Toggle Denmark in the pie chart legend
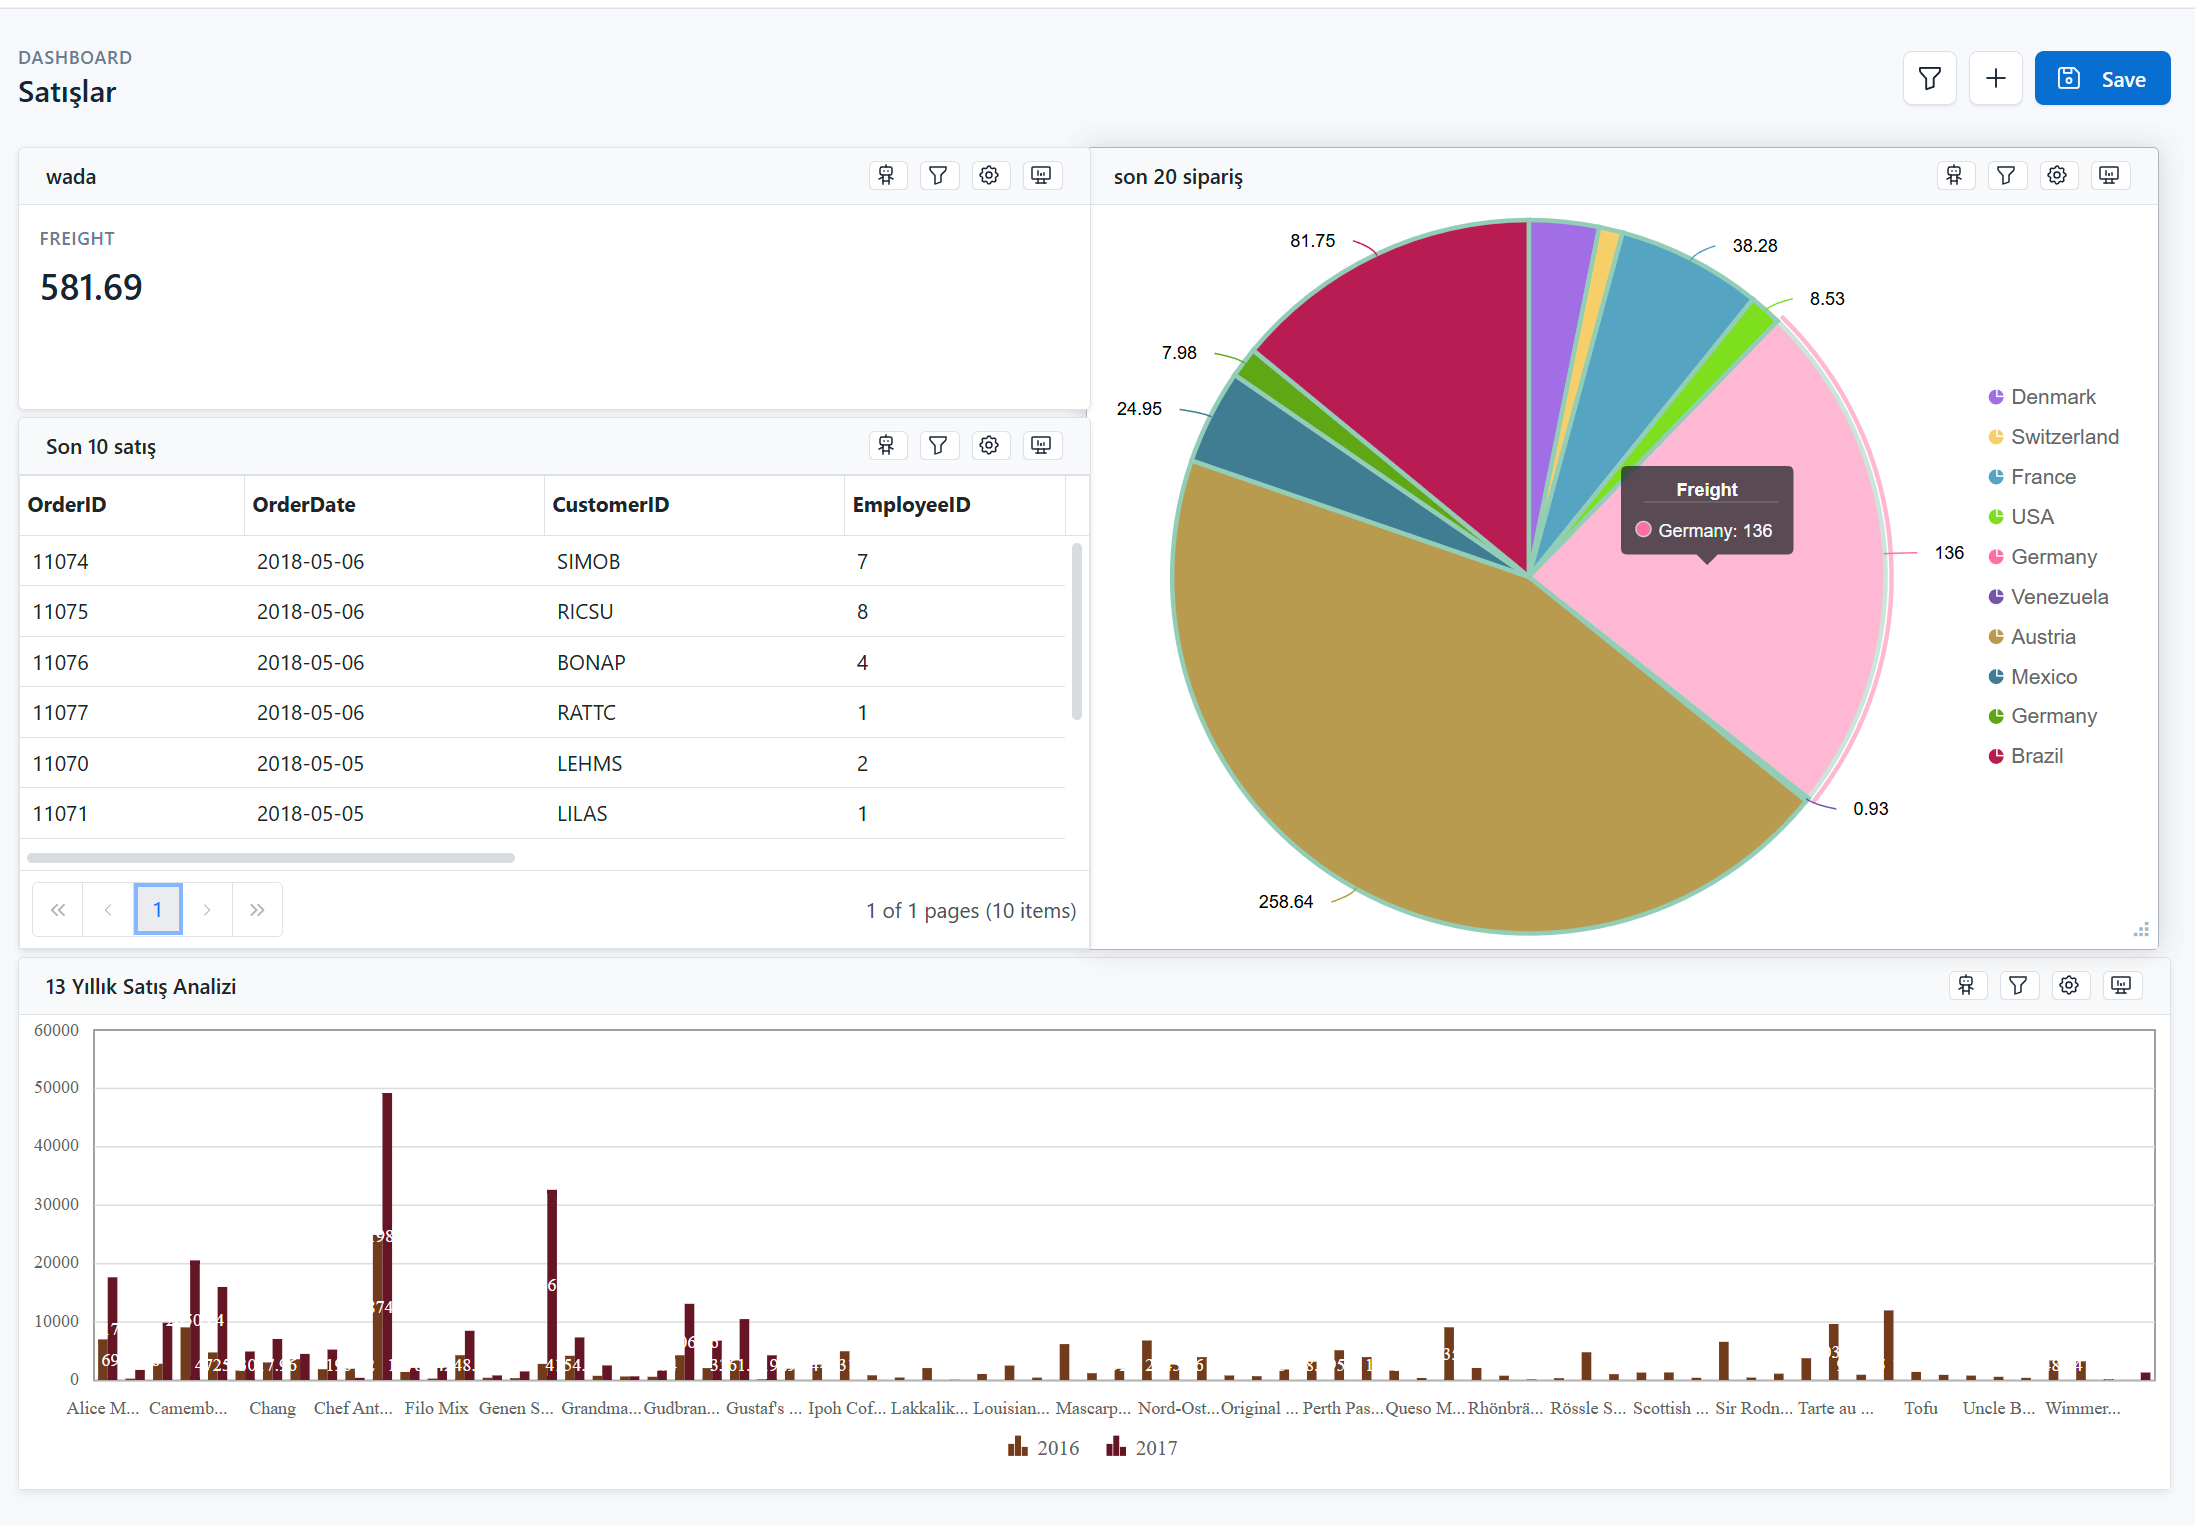2195x1525 pixels. point(2052,396)
